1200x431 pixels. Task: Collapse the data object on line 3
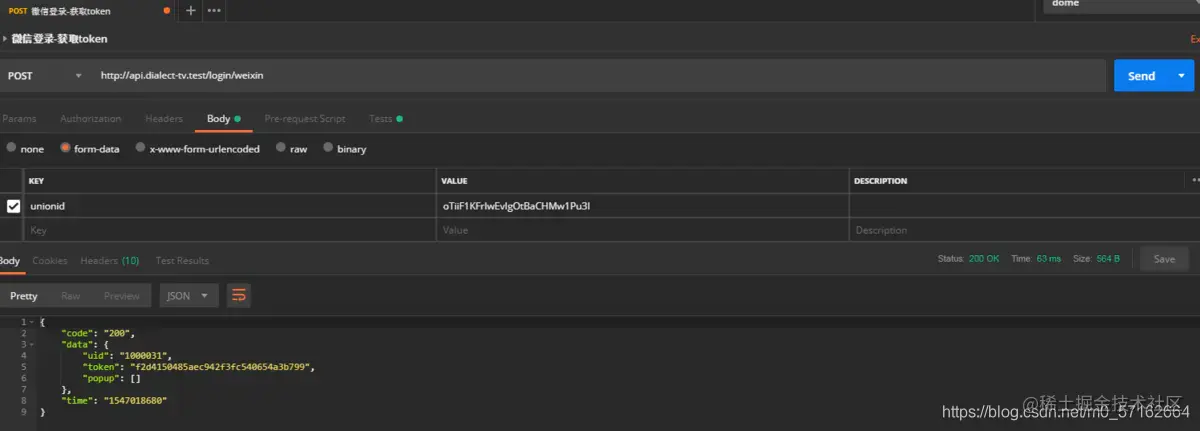tap(32, 344)
